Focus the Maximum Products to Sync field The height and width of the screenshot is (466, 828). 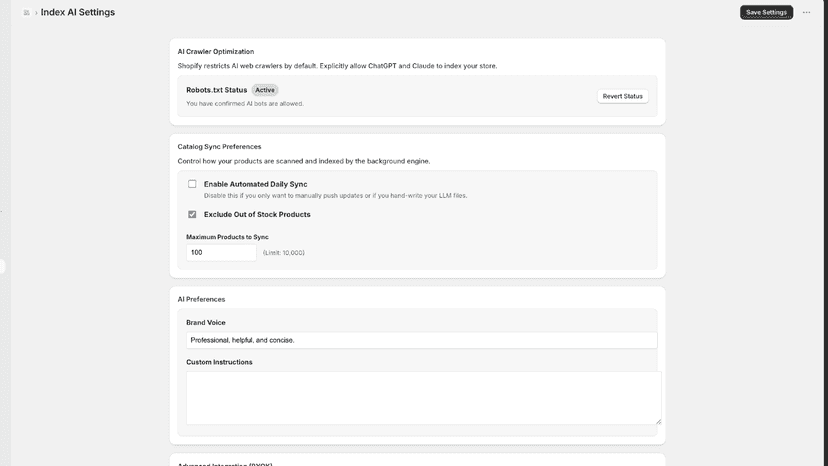point(221,253)
